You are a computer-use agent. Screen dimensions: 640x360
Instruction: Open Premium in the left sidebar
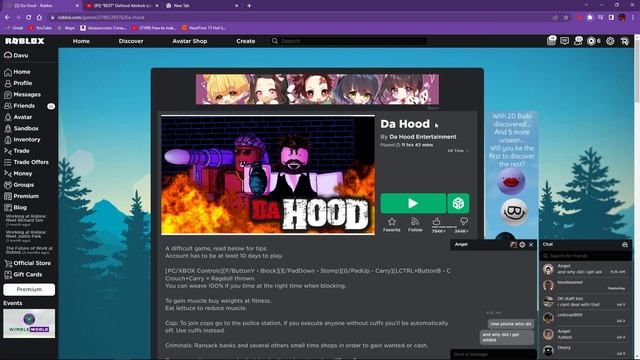(x=21, y=196)
